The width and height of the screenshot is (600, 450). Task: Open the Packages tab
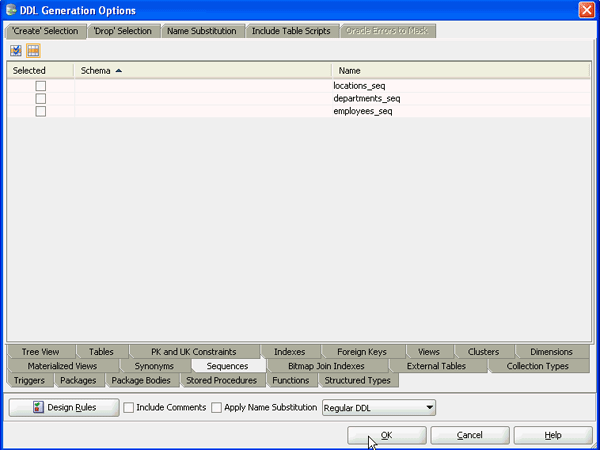[78, 380]
